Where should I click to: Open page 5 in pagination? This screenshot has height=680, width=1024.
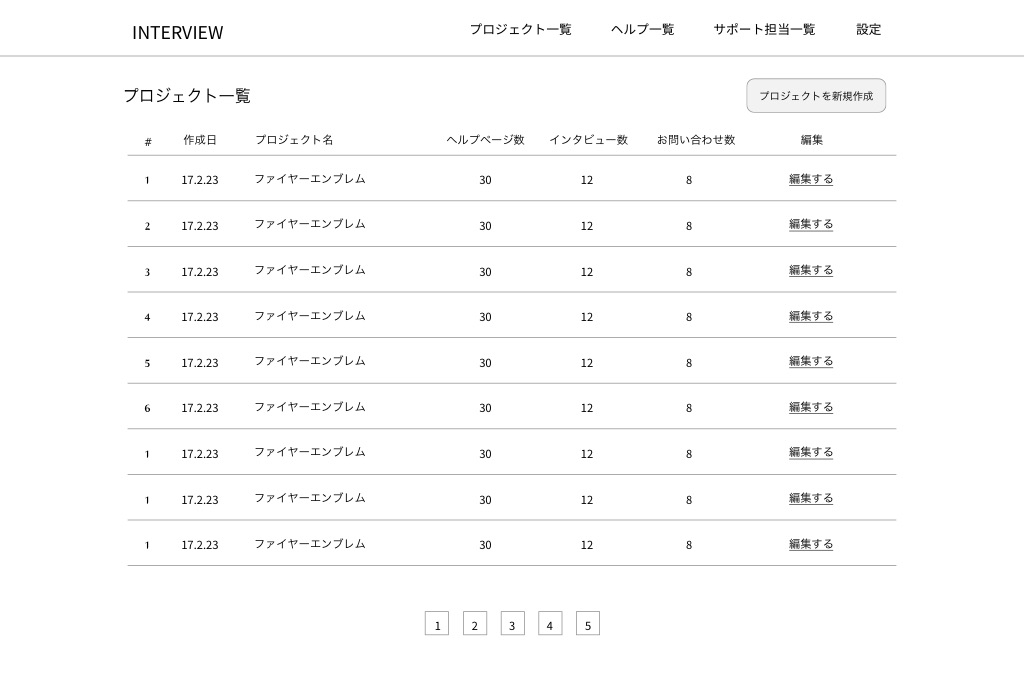[588, 623]
